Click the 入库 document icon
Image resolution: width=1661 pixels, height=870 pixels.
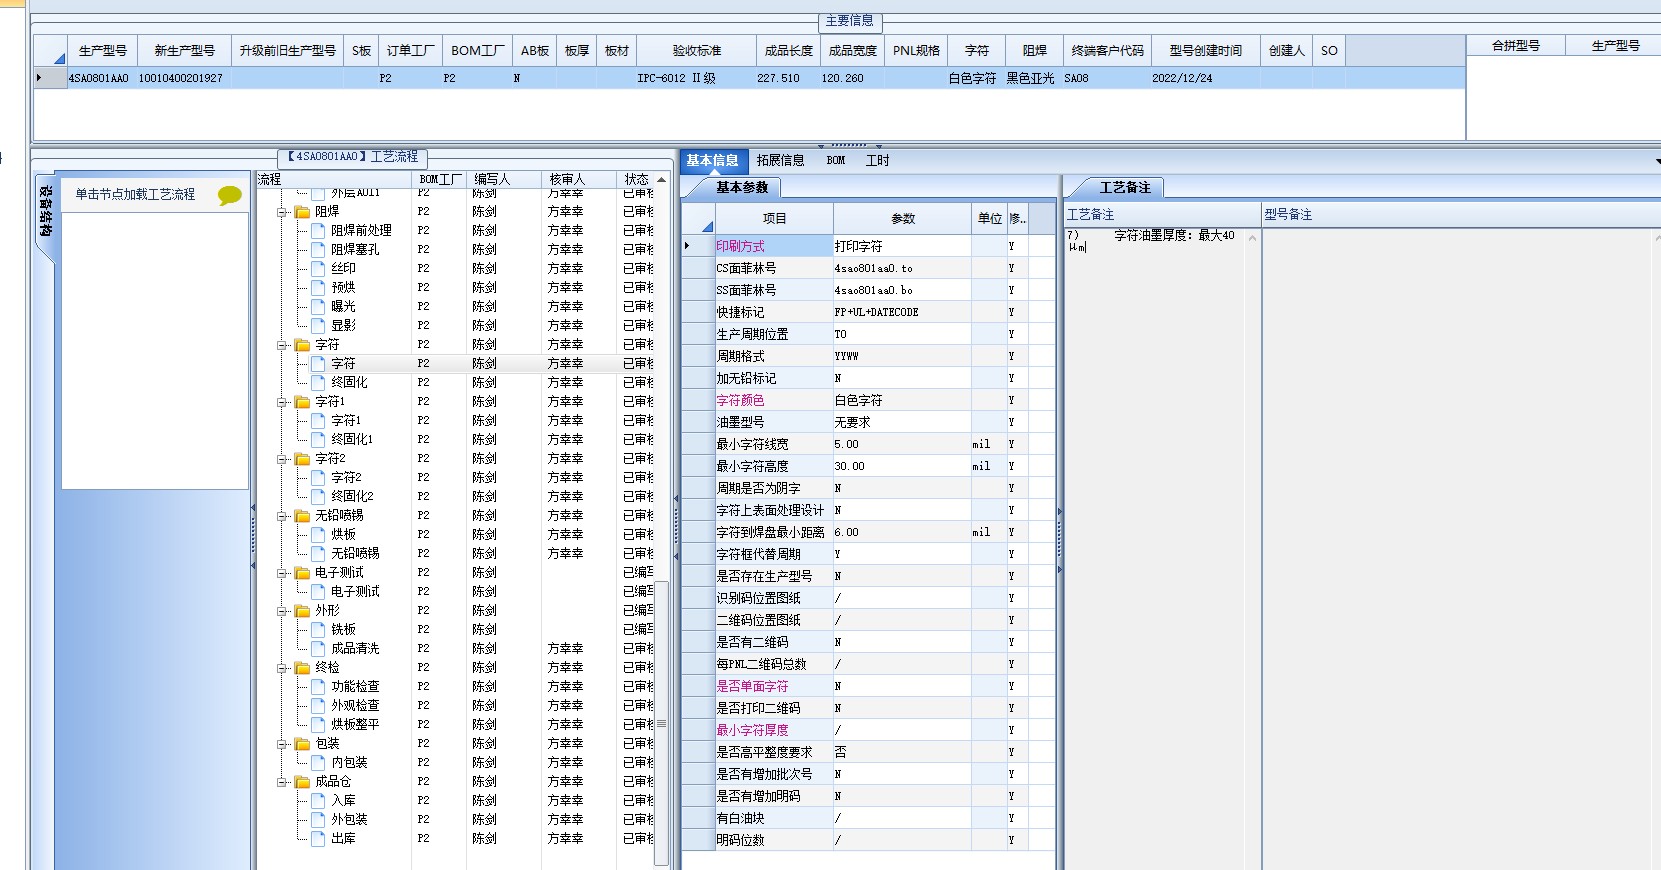click(318, 801)
